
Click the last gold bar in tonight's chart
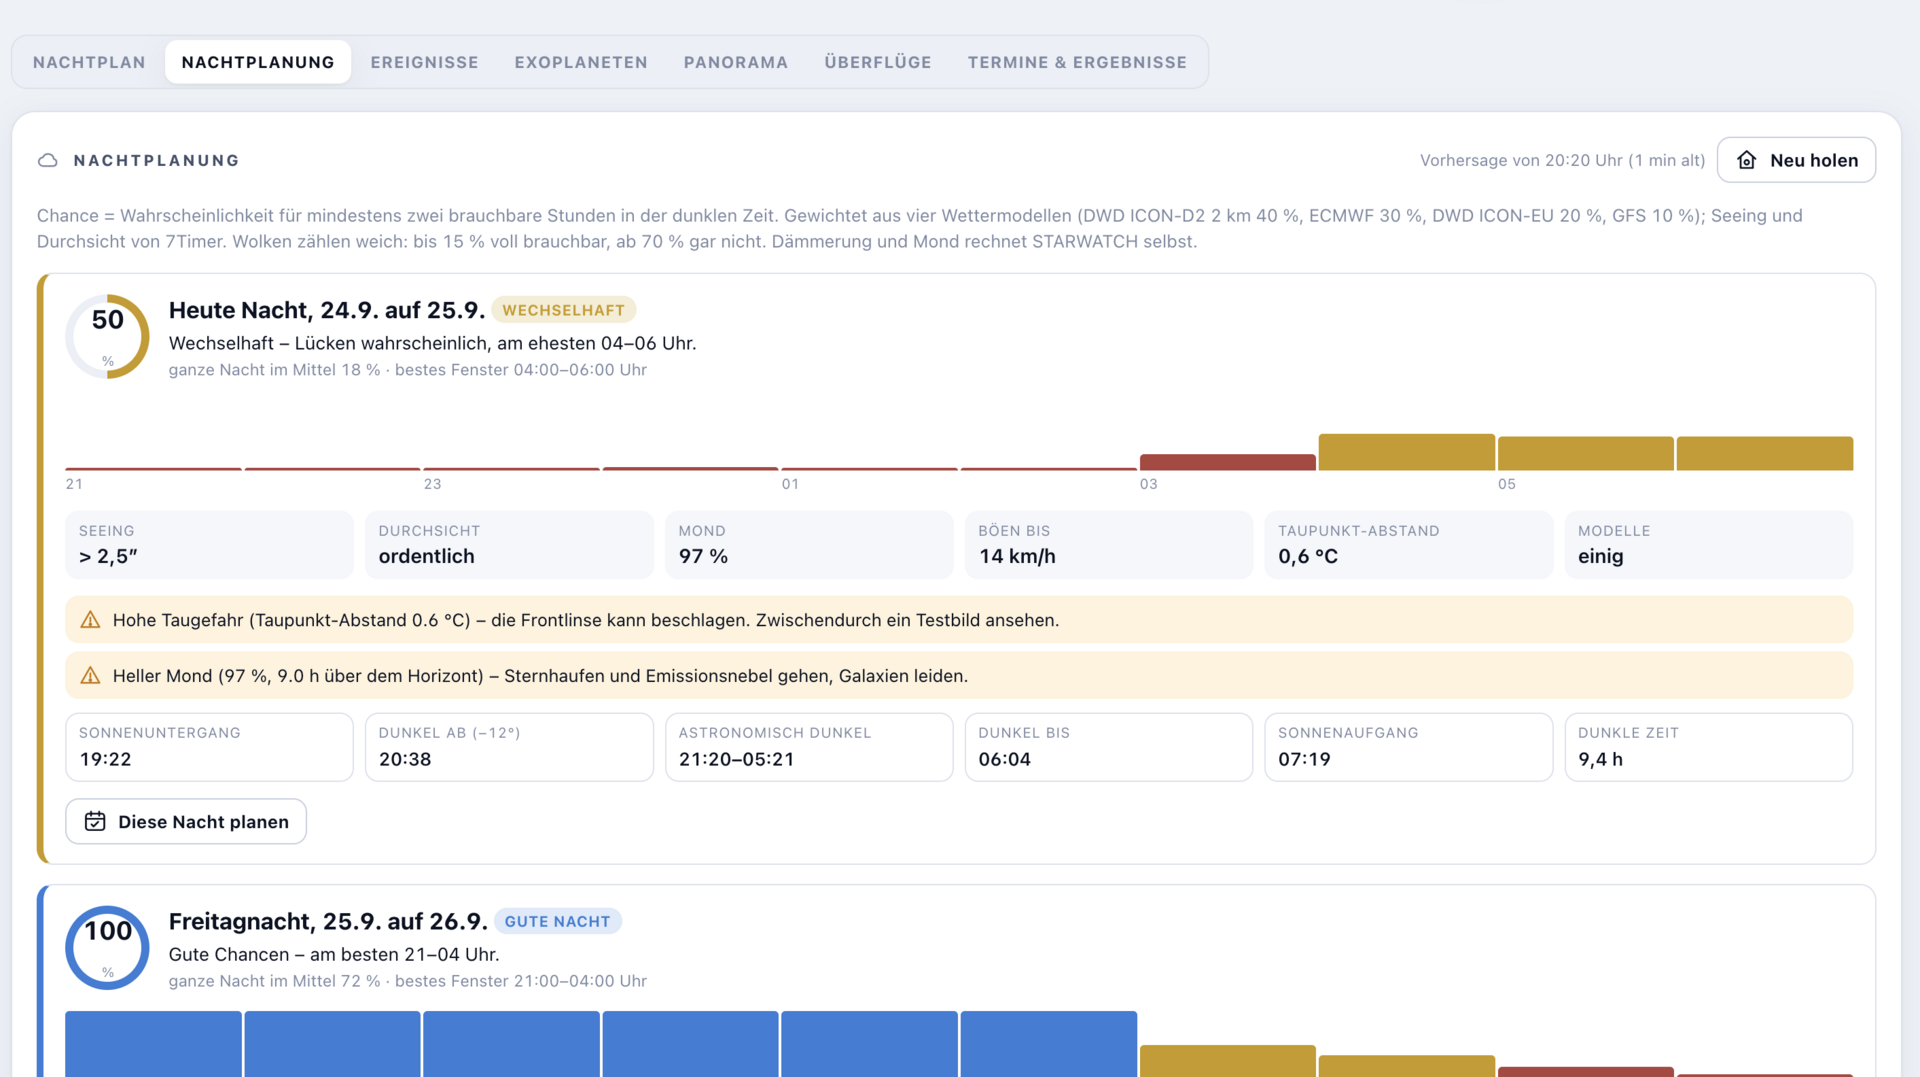(1764, 453)
